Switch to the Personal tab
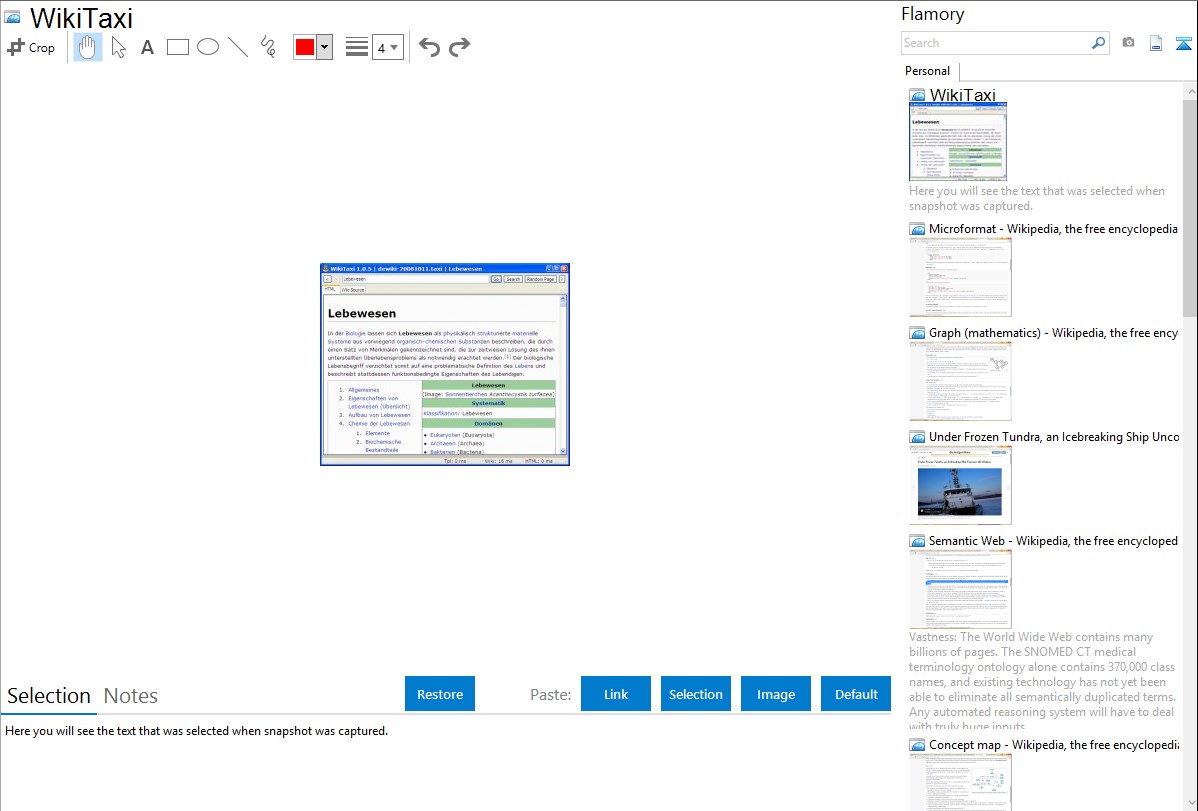The image size is (1198, 811). click(928, 71)
